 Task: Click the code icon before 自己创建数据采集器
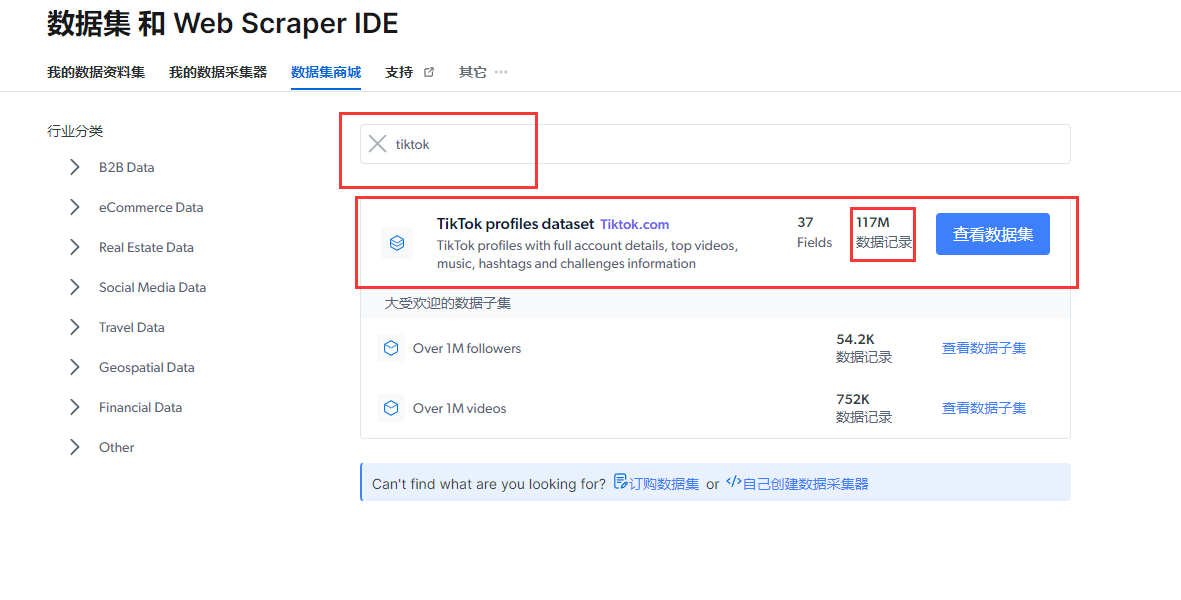click(734, 482)
